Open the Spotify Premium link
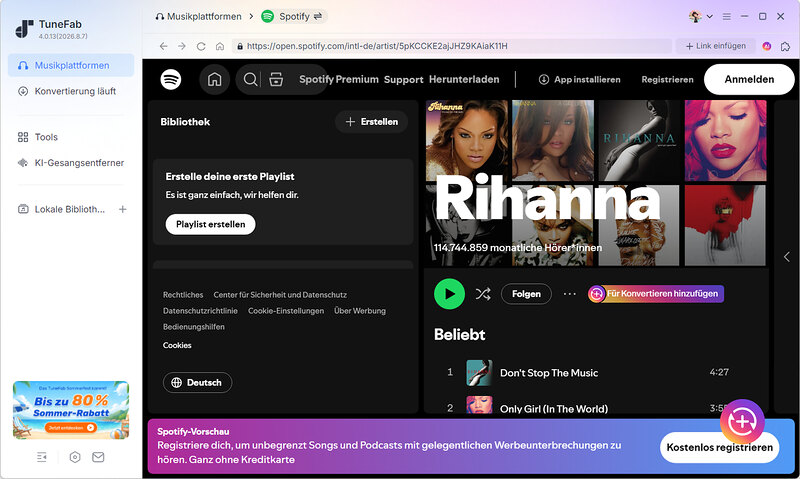800x479 pixels. pyautogui.click(x=339, y=80)
